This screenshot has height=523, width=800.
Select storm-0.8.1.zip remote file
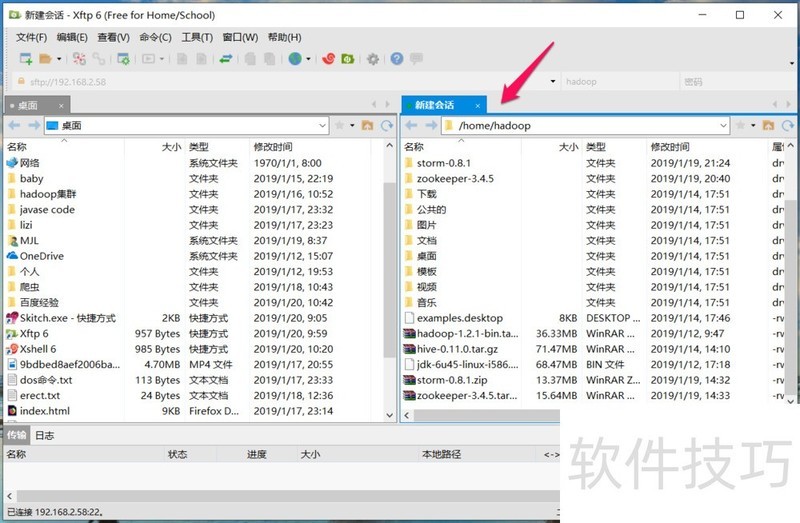coord(452,380)
